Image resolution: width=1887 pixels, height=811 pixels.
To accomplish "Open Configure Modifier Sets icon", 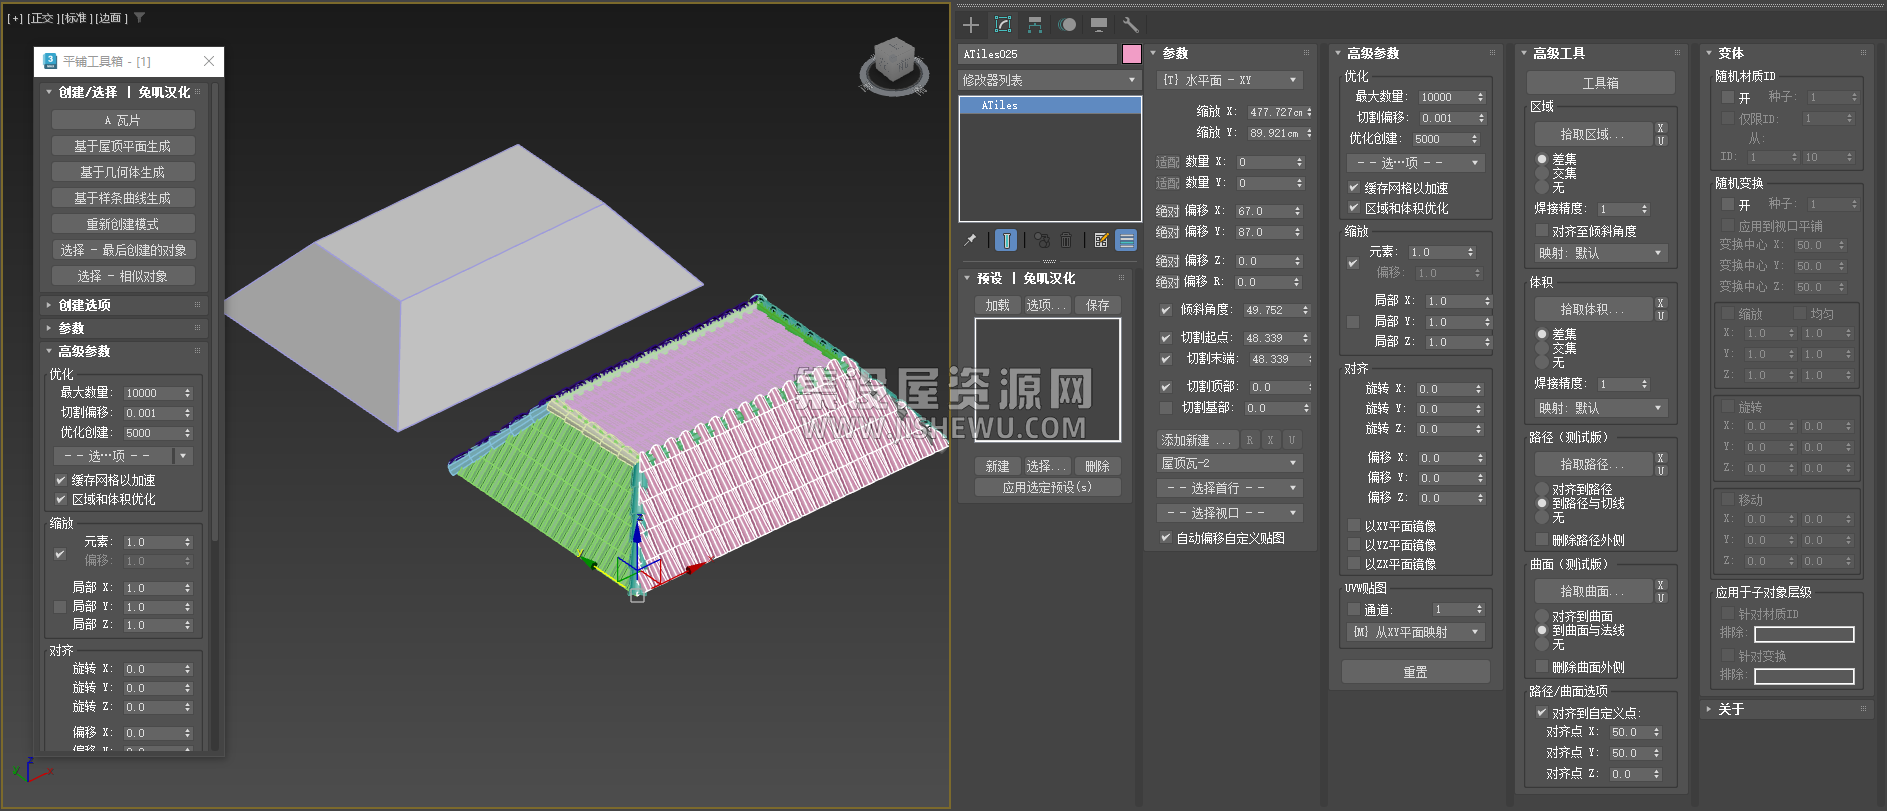I will (x=1101, y=240).
